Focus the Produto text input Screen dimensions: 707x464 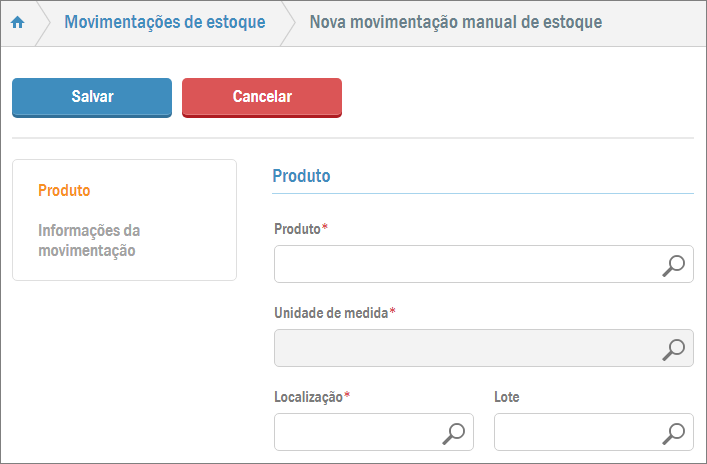tap(465, 265)
